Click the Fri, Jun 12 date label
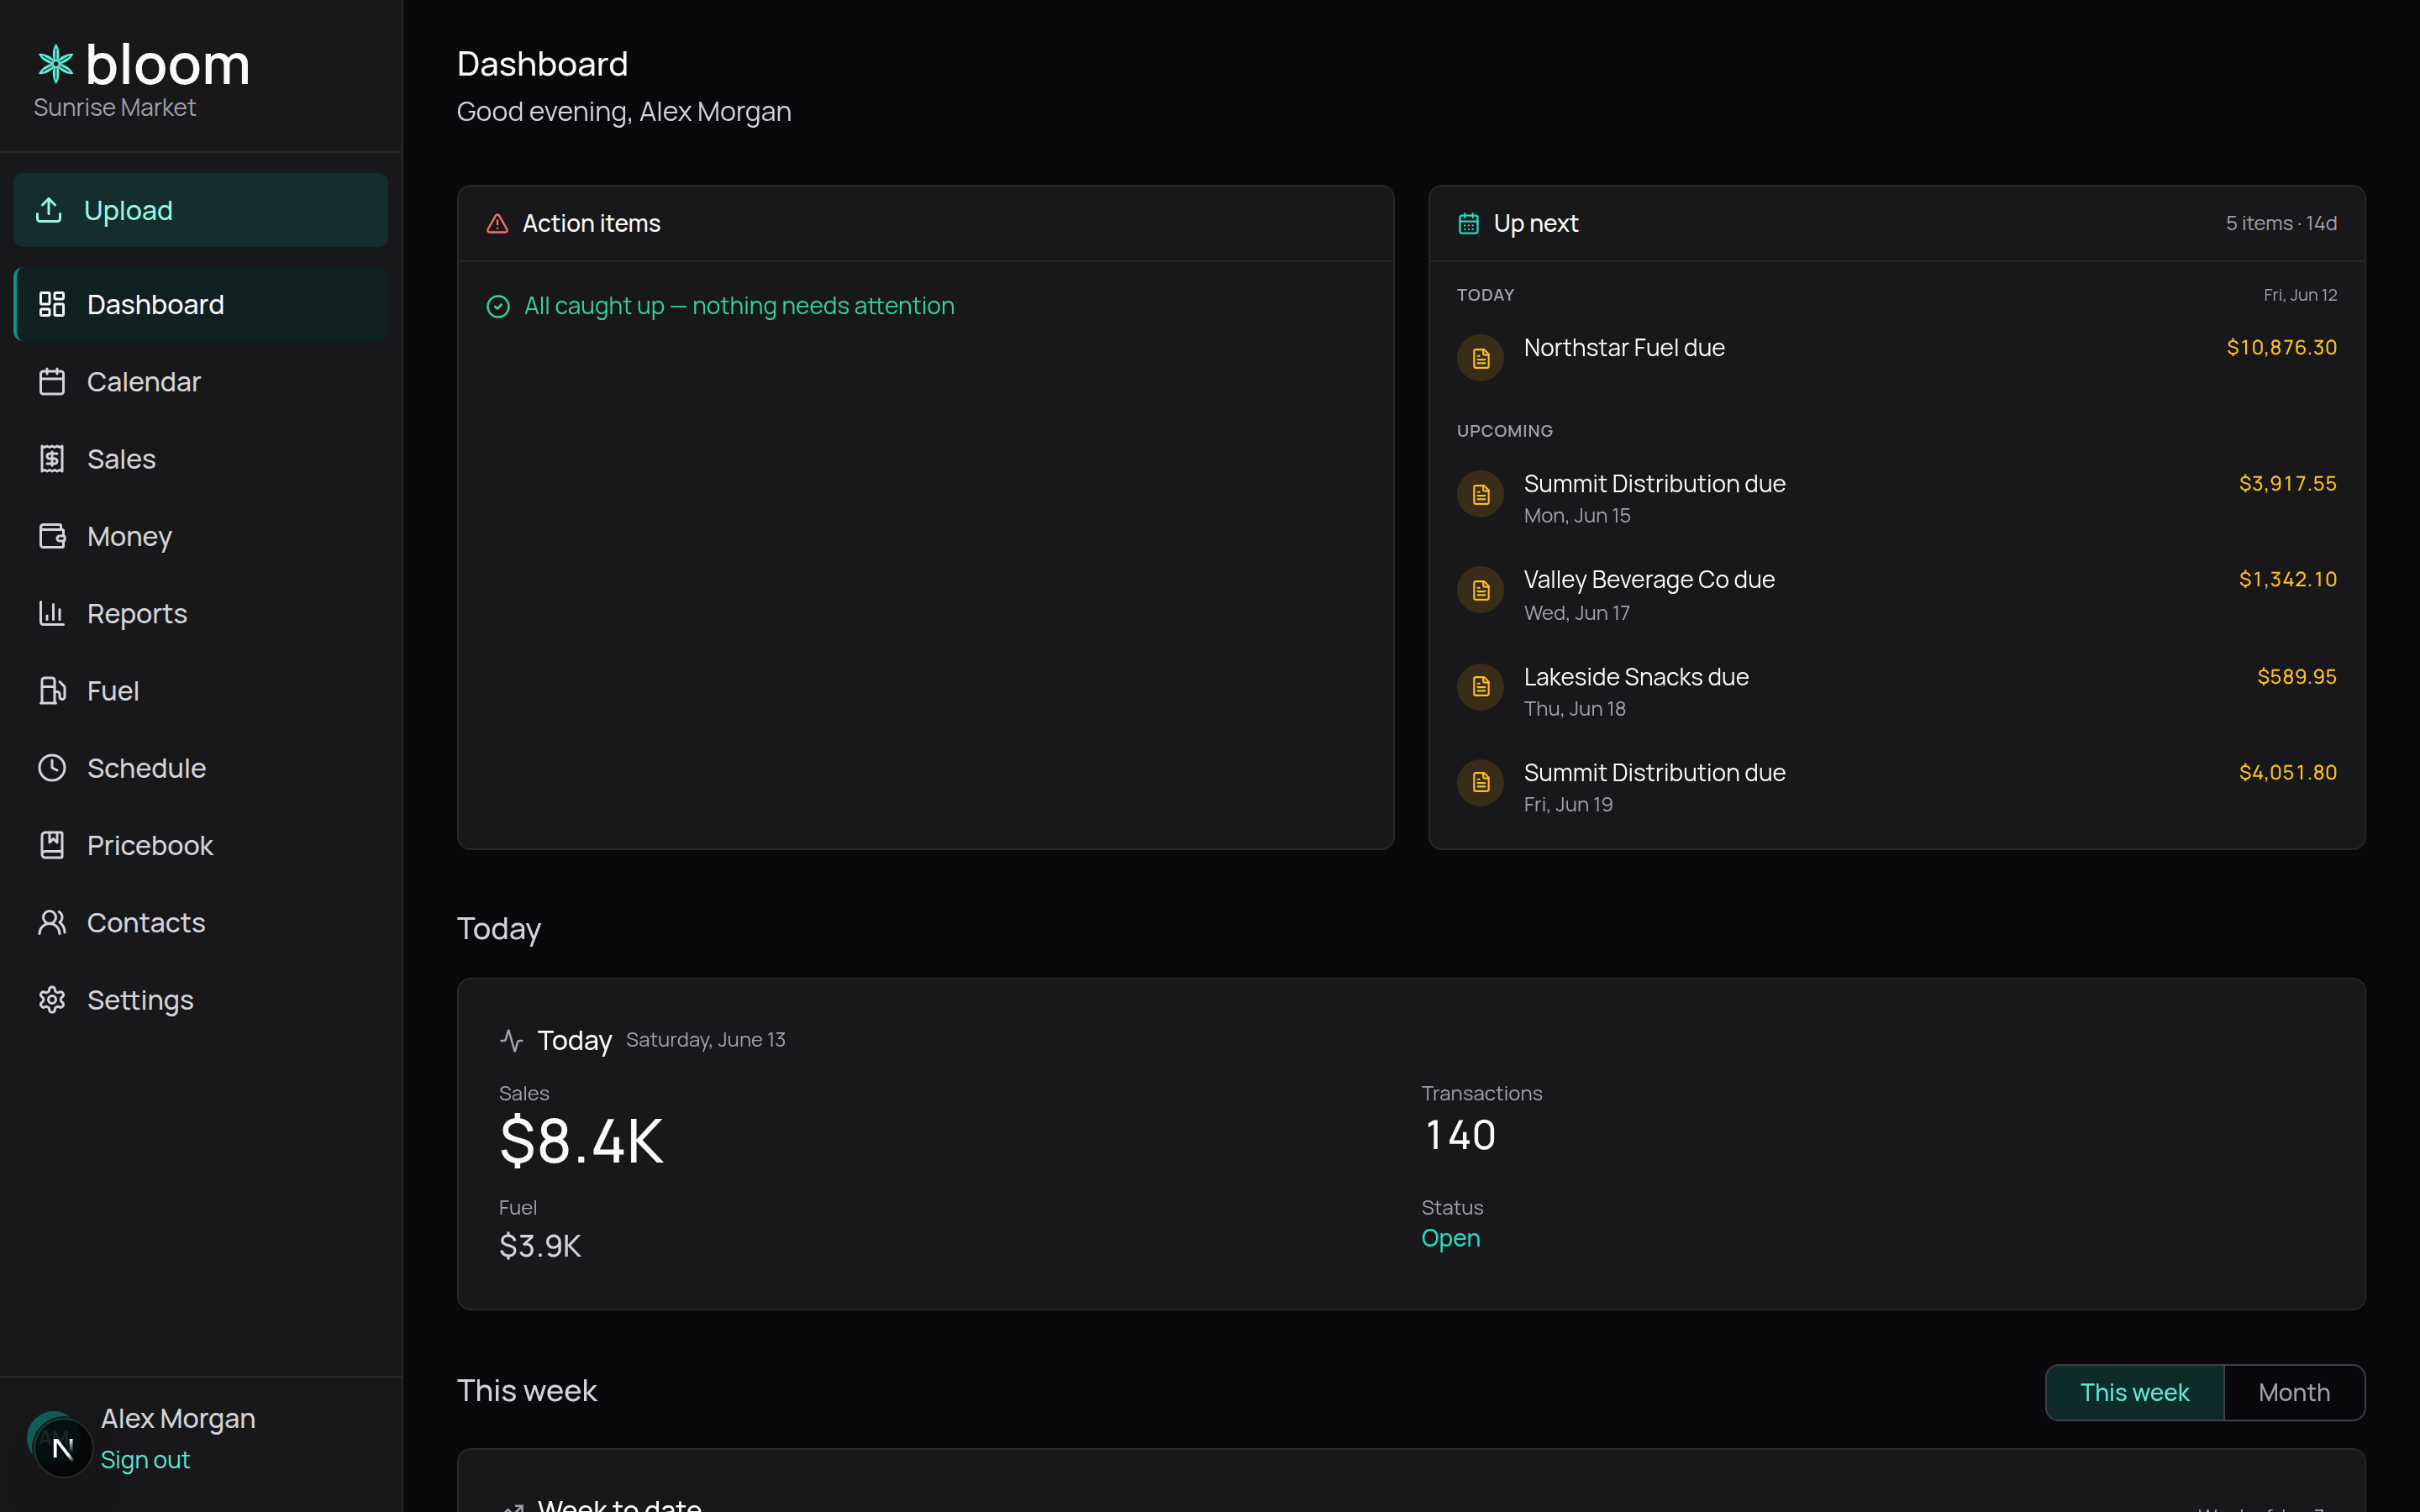Screen dimensions: 2420x1512 pos(2300,295)
